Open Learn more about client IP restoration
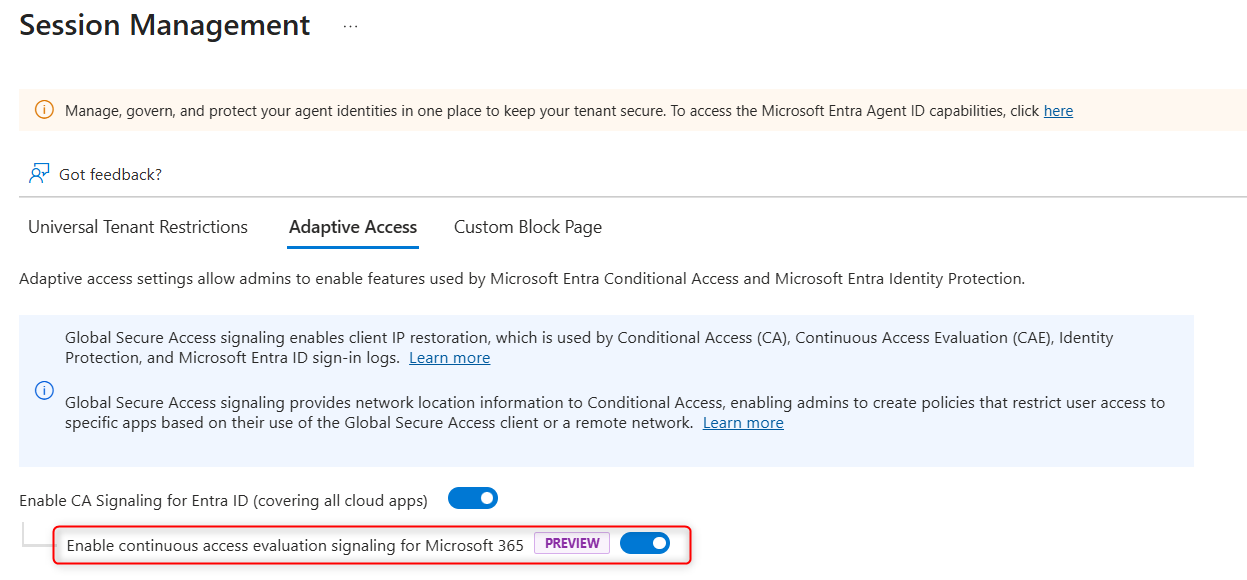The height and width of the screenshot is (580, 1247). 450,358
